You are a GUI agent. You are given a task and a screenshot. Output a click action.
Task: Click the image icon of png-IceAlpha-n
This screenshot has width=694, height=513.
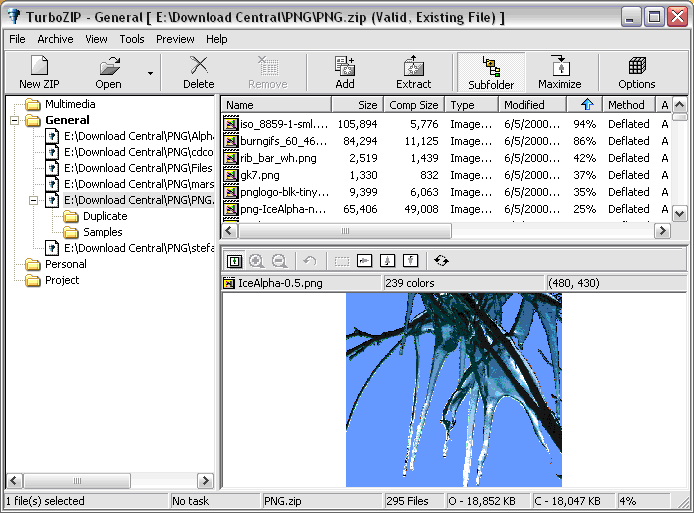coord(231,209)
